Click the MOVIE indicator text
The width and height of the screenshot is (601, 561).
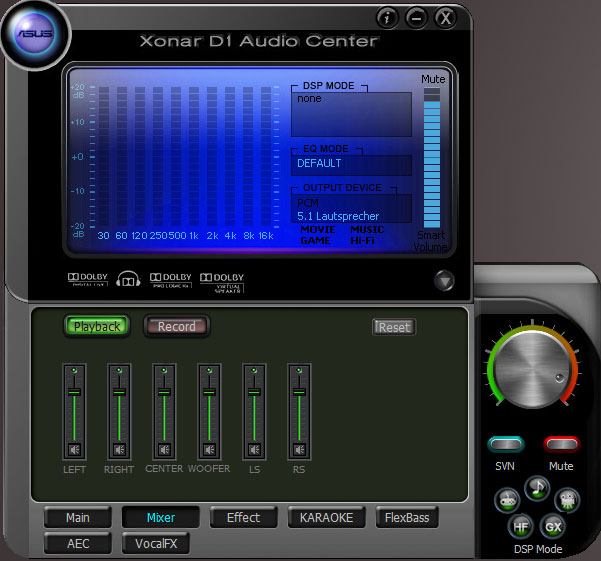[318, 230]
